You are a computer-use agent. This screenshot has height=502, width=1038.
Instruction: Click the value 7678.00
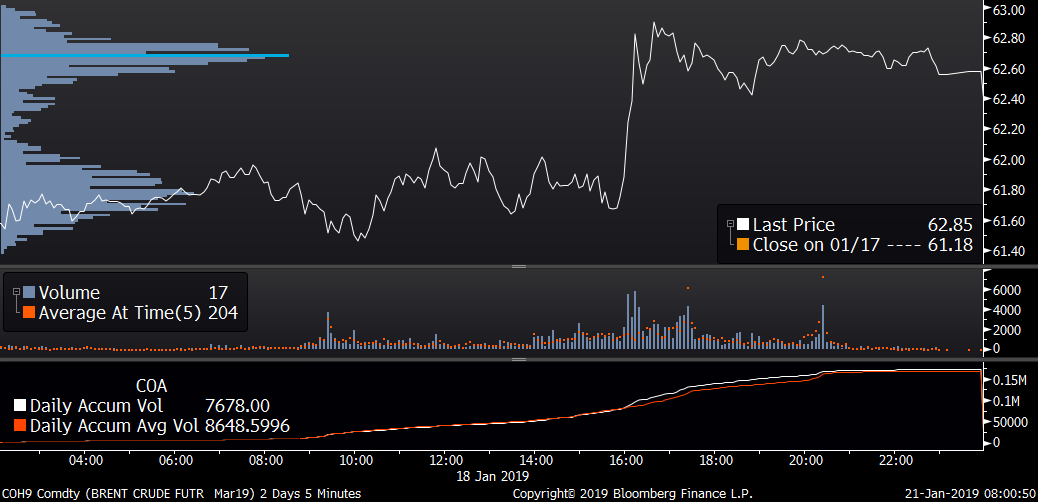238,405
